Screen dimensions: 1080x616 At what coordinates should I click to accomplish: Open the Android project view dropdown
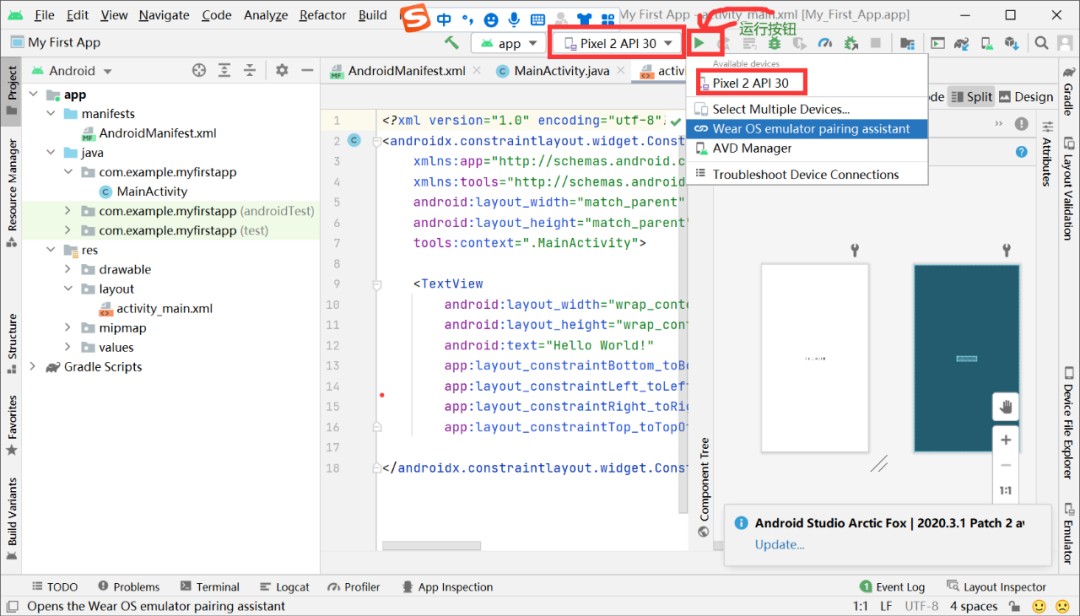click(72, 70)
